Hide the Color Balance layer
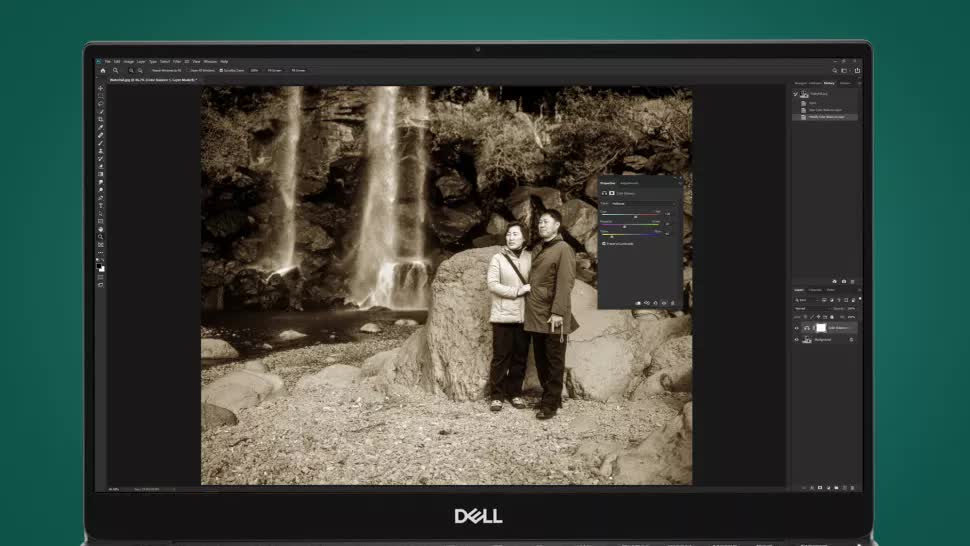The width and height of the screenshot is (970, 546). [x=797, y=328]
